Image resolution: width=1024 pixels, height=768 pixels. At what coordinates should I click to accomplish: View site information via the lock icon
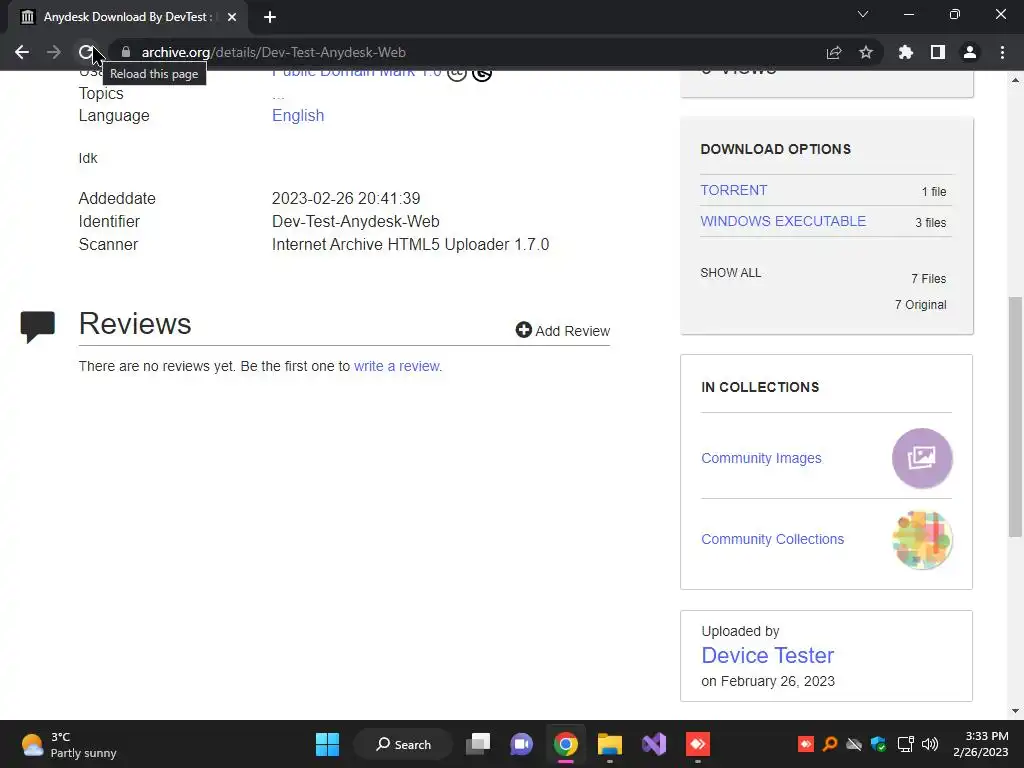click(x=126, y=52)
